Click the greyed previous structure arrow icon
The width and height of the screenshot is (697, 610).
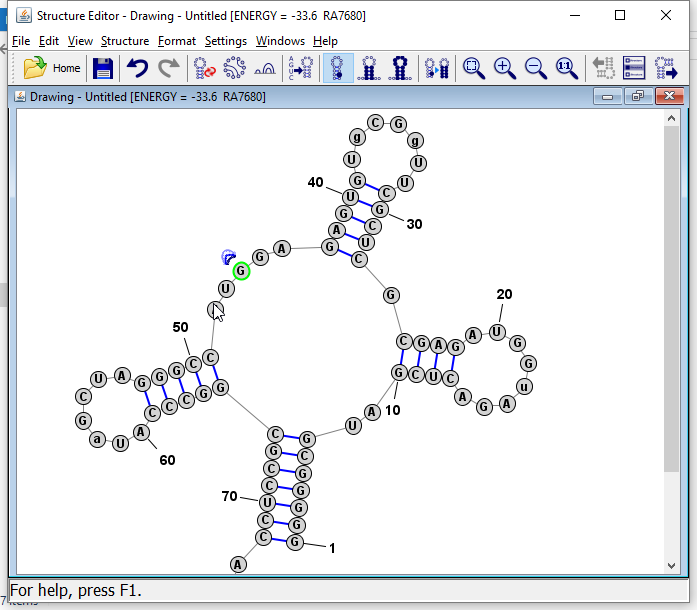click(x=604, y=68)
